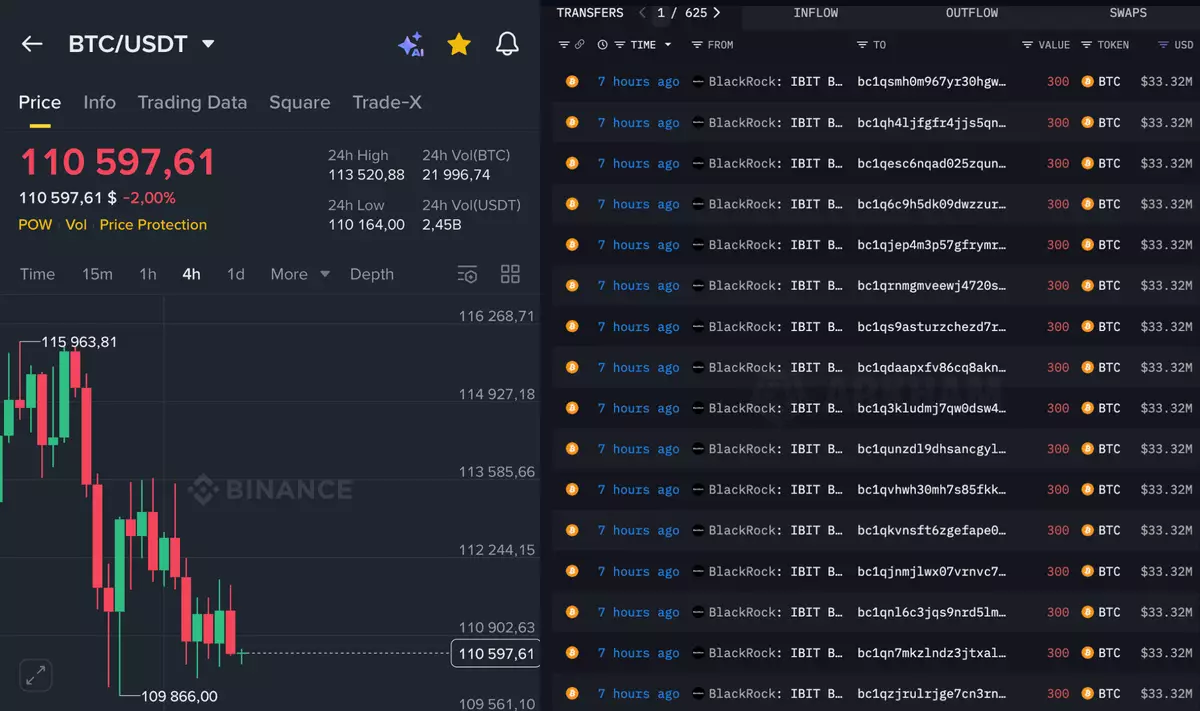Switch to the Trading Data tab

[x=192, y=102]
